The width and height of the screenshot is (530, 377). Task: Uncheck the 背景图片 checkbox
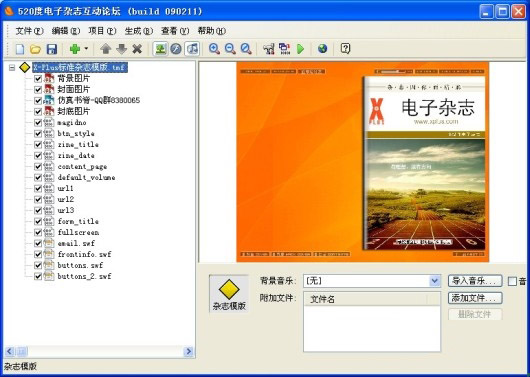pyautogui.click(x=38, y=79)
